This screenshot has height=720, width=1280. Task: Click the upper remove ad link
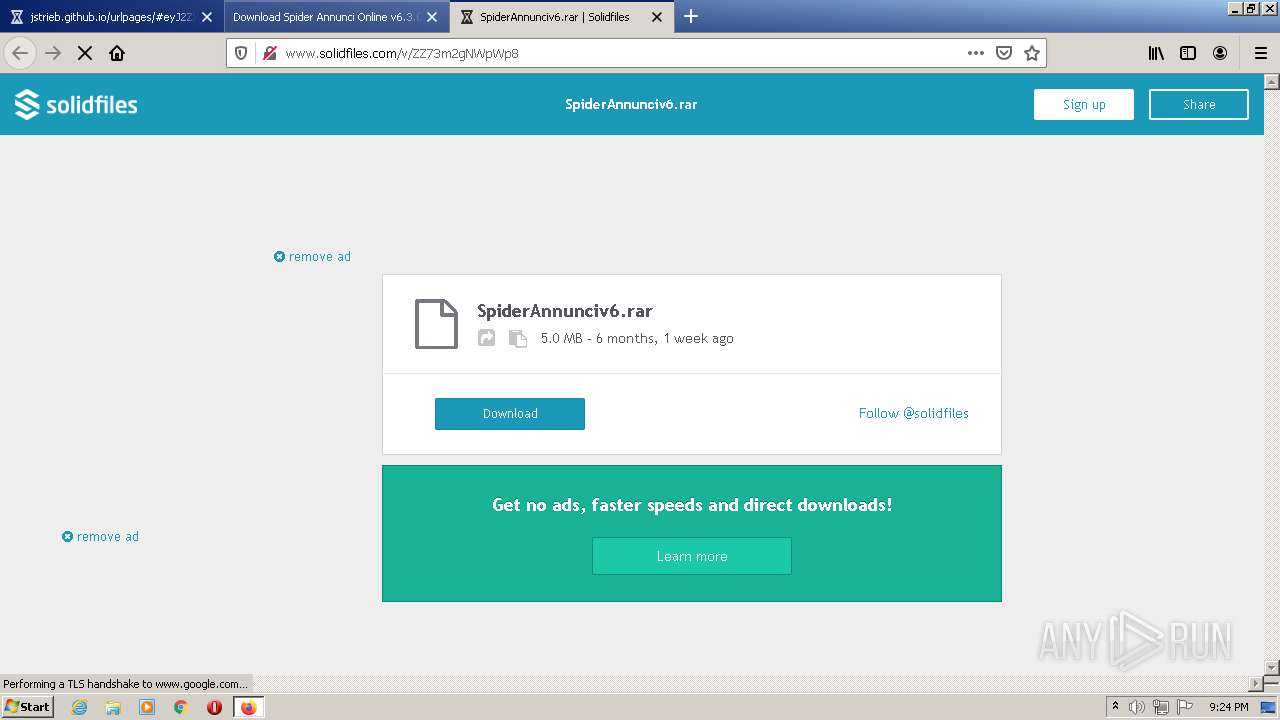pos(312,257)
